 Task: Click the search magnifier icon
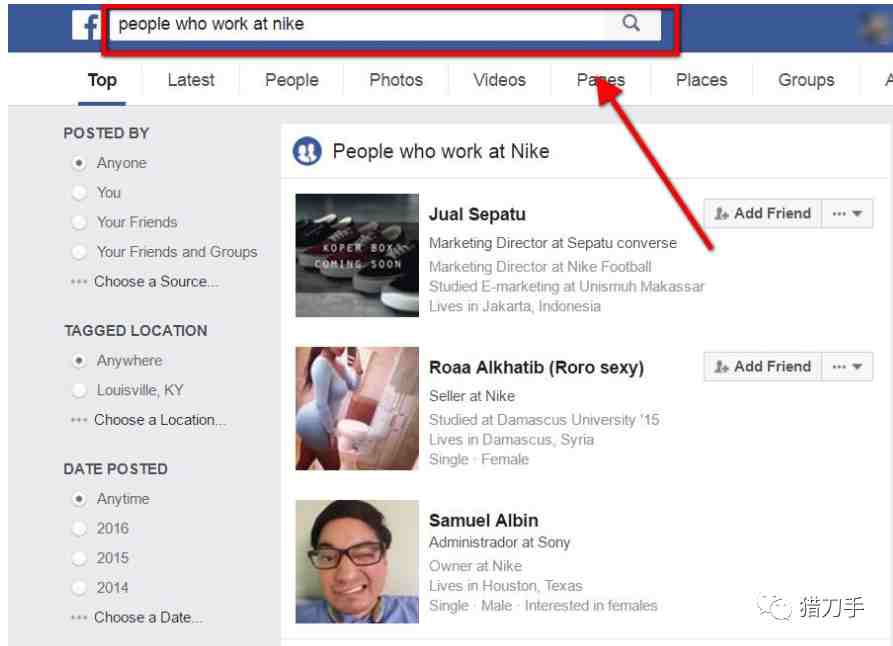tap(631, 23)
